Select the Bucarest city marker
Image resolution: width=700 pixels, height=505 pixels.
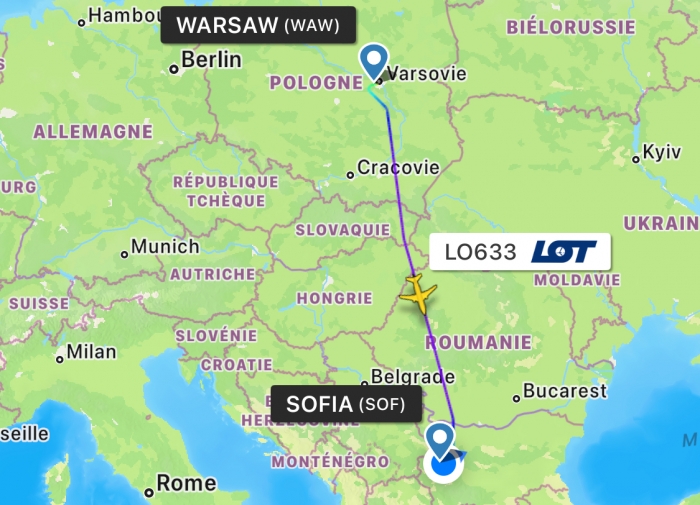(x=516, y=398)
